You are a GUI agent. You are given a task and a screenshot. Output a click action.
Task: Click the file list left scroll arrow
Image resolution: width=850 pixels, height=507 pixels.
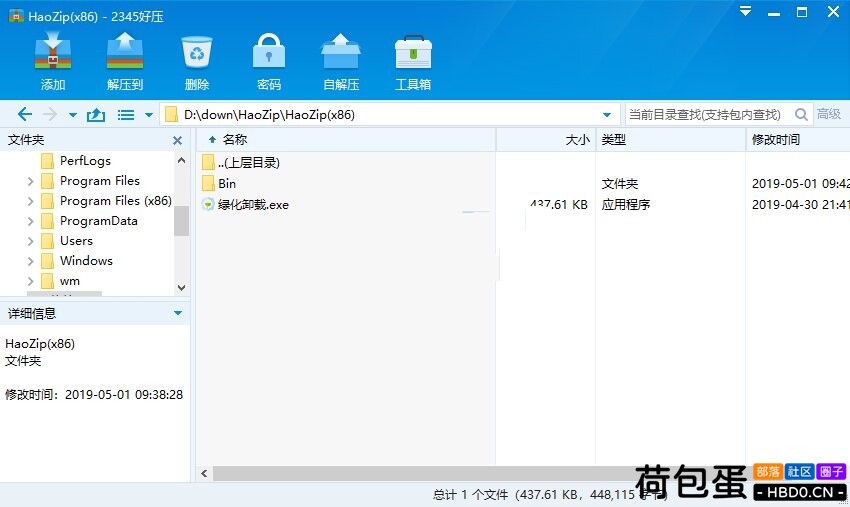[x=204, y=473]
